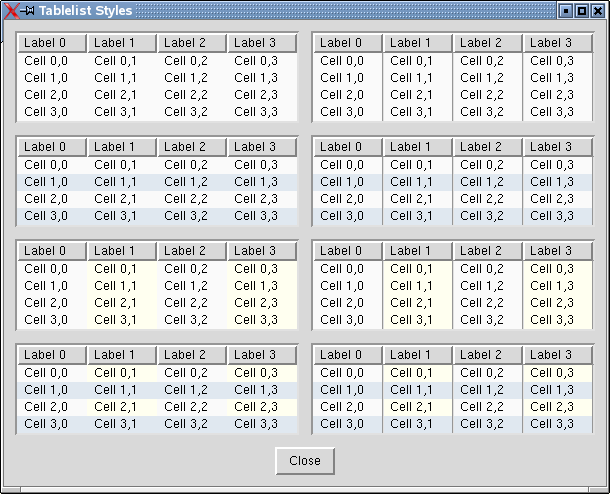This screenshot has width=610, height=494.
Task: Close window using title bar X button
Action: pos(597,11)
